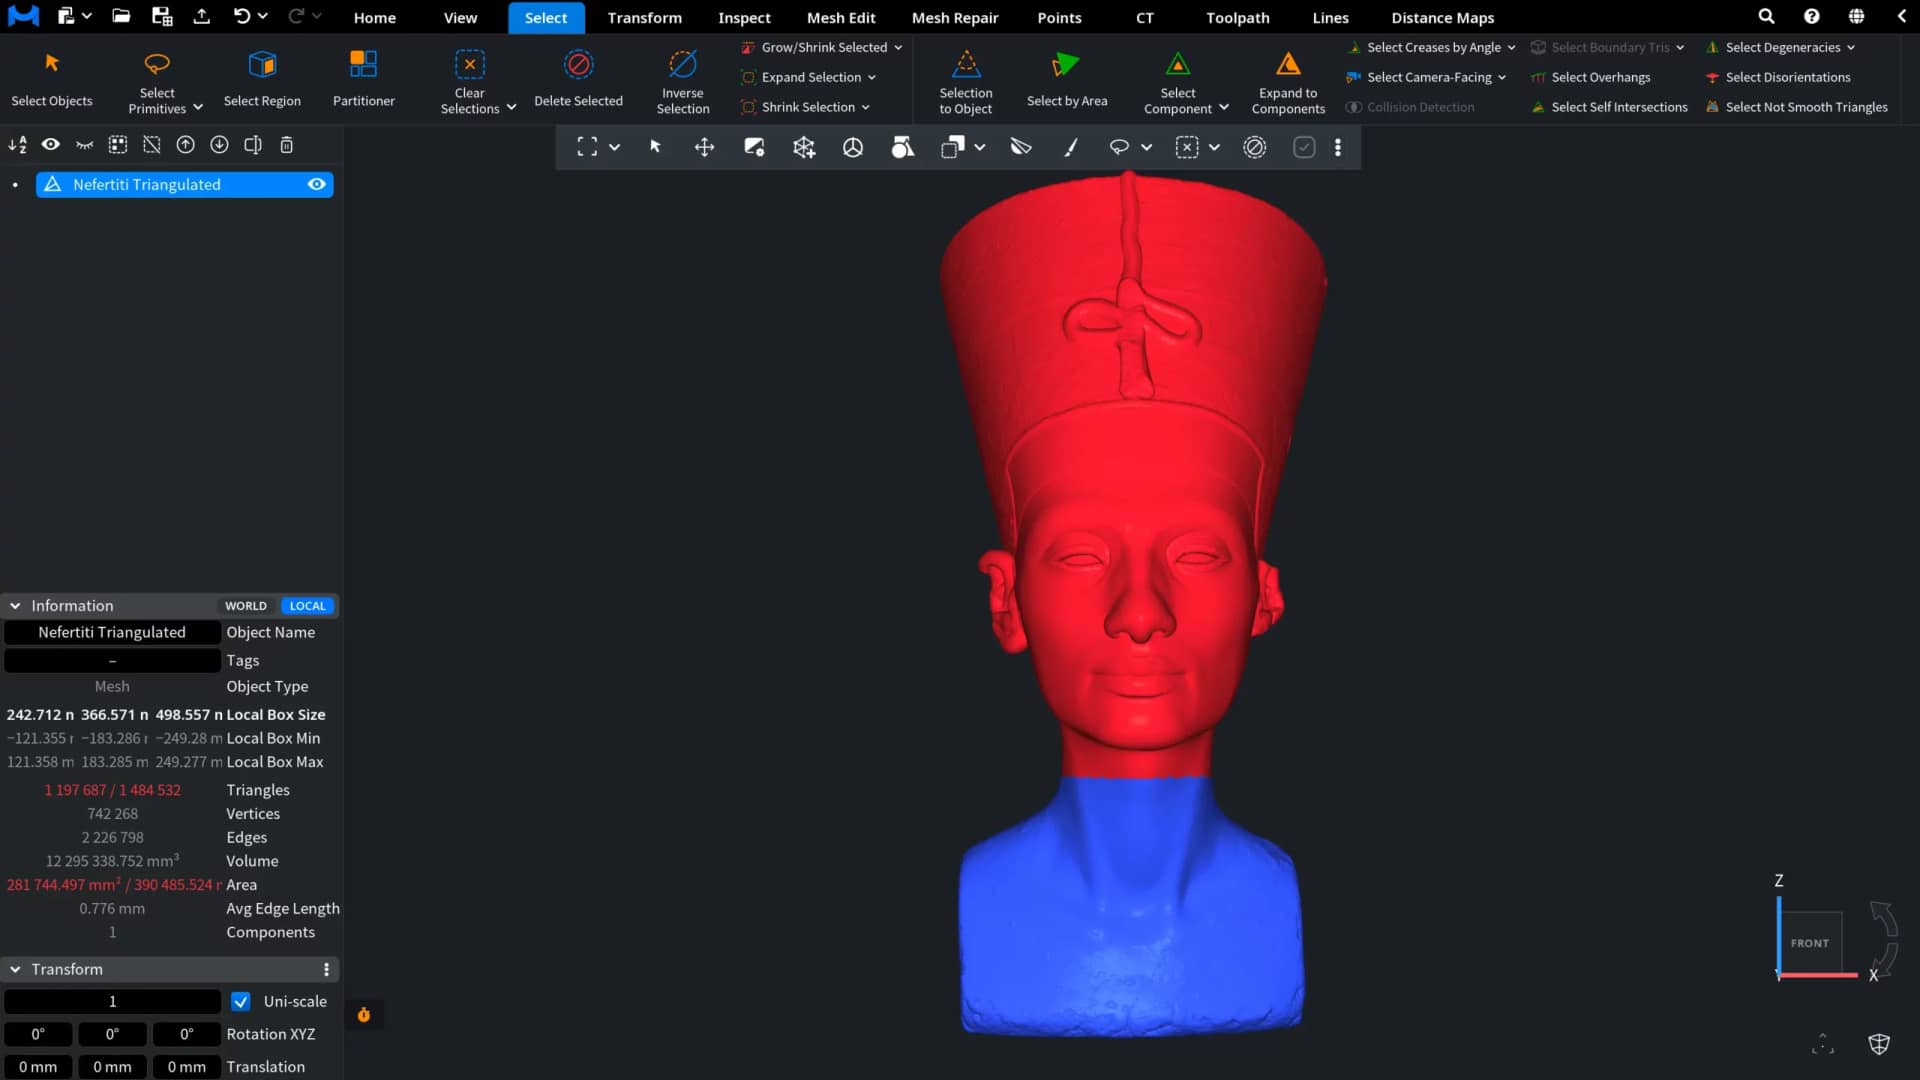Click Select Self Intersections
The image size is (1920, 1080).
[x=1610, y=107]
